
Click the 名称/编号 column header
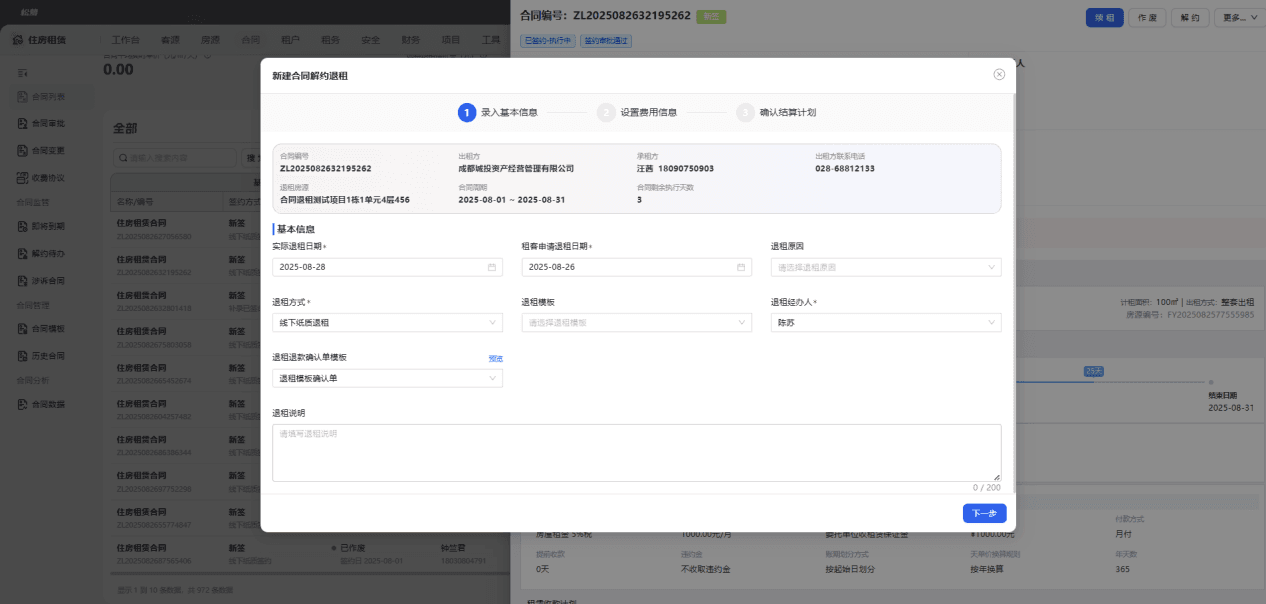pos(133,201)
